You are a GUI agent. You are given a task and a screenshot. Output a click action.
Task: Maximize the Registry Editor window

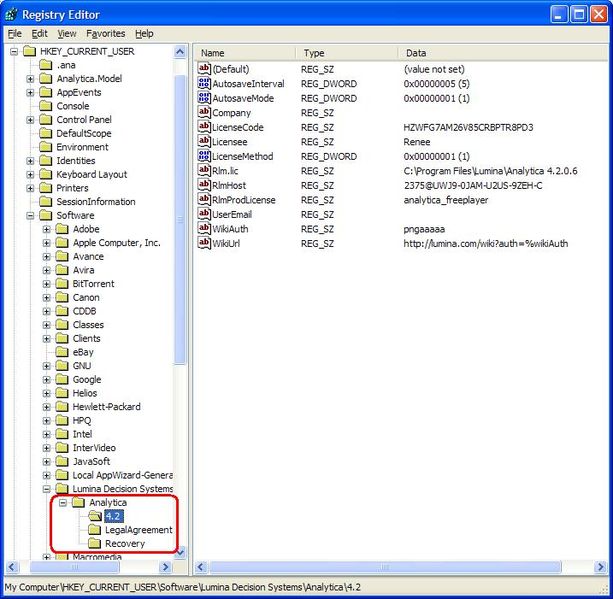579,15
